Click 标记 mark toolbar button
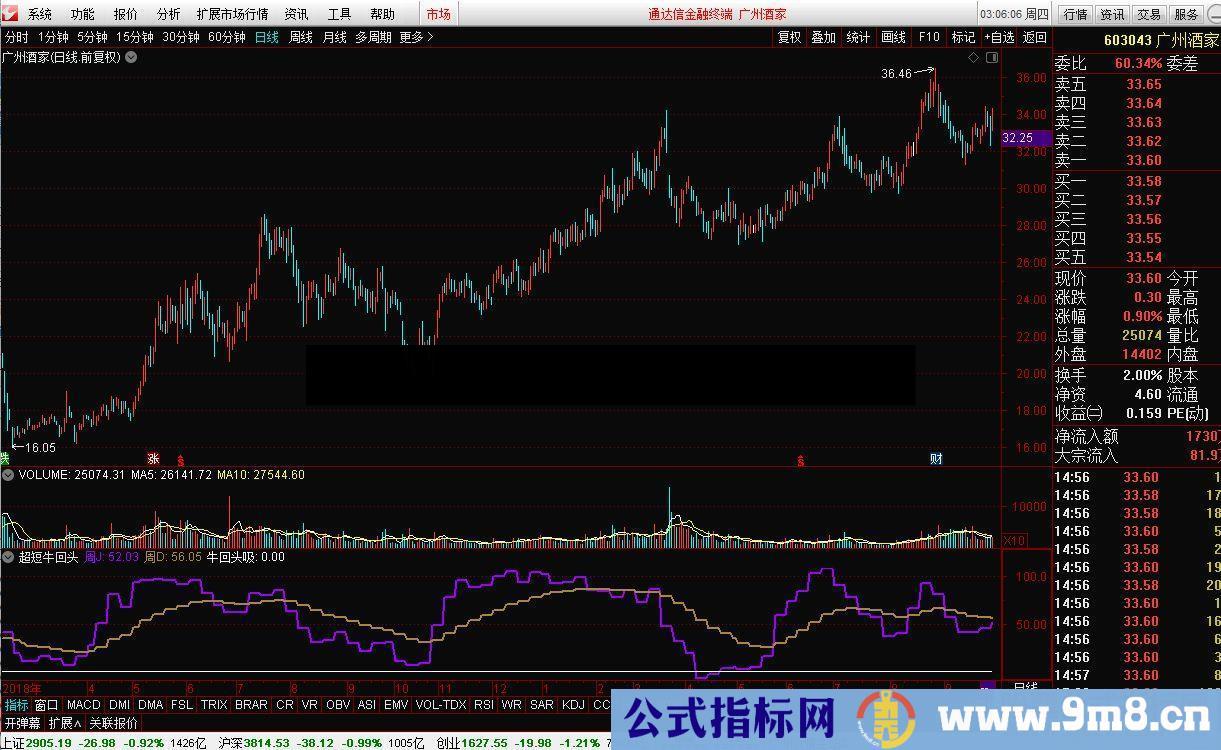 [963, 37]
